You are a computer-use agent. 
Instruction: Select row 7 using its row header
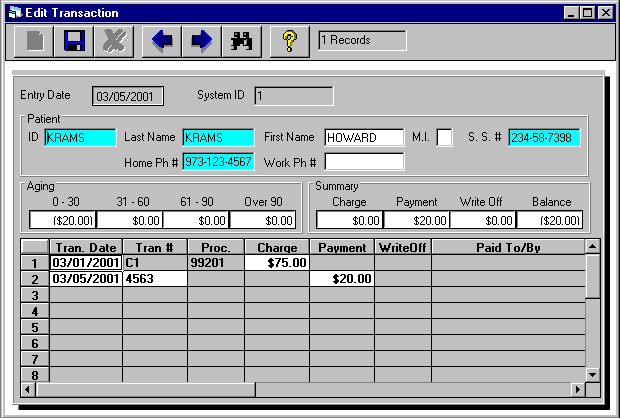35,359
